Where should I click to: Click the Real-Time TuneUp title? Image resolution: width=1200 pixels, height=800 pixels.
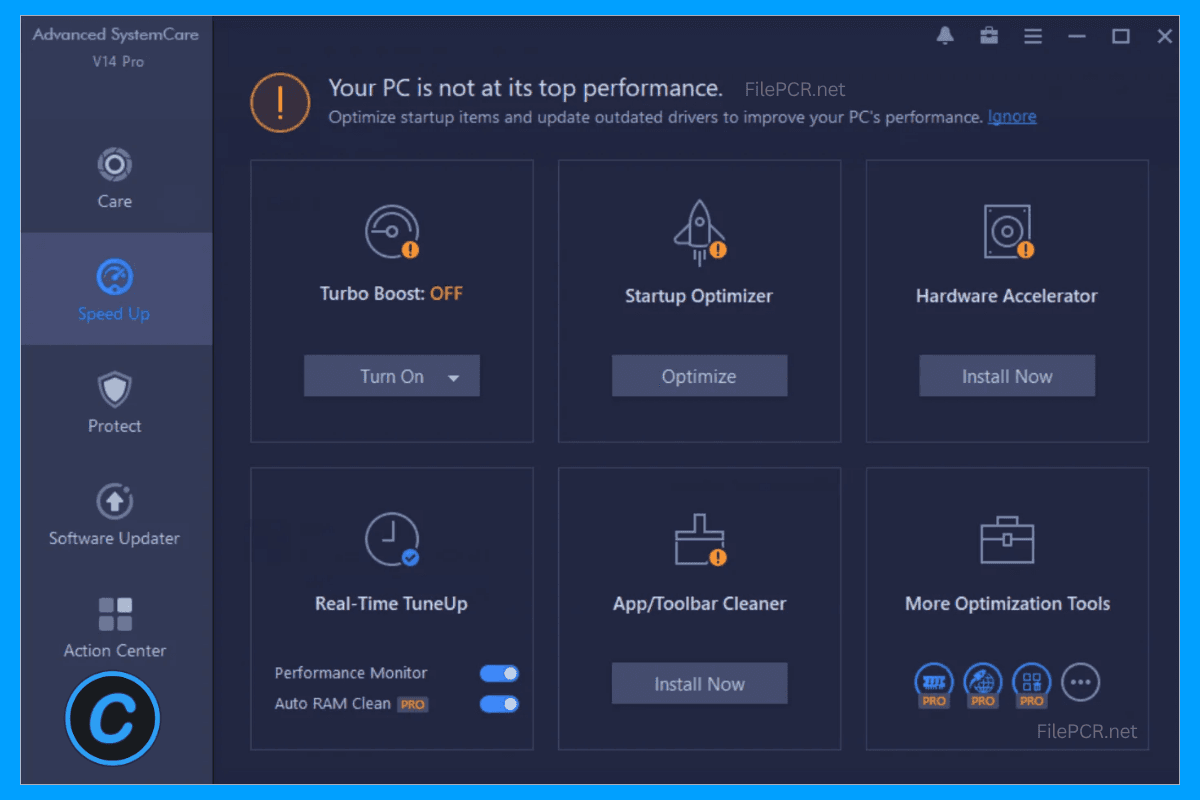tap(391, 604)
